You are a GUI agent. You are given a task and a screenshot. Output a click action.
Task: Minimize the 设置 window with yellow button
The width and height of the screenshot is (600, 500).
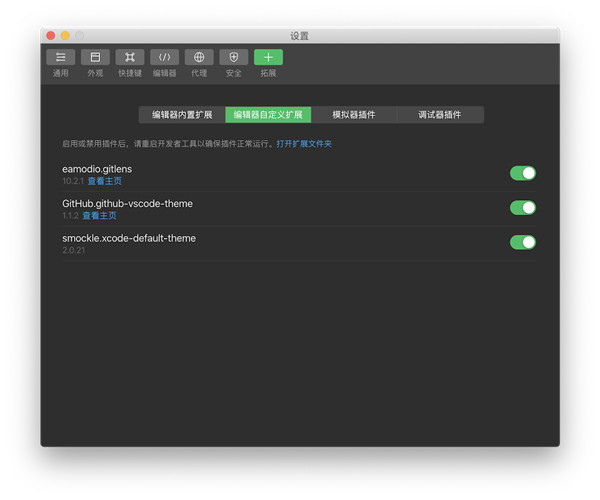click(65, 35)
